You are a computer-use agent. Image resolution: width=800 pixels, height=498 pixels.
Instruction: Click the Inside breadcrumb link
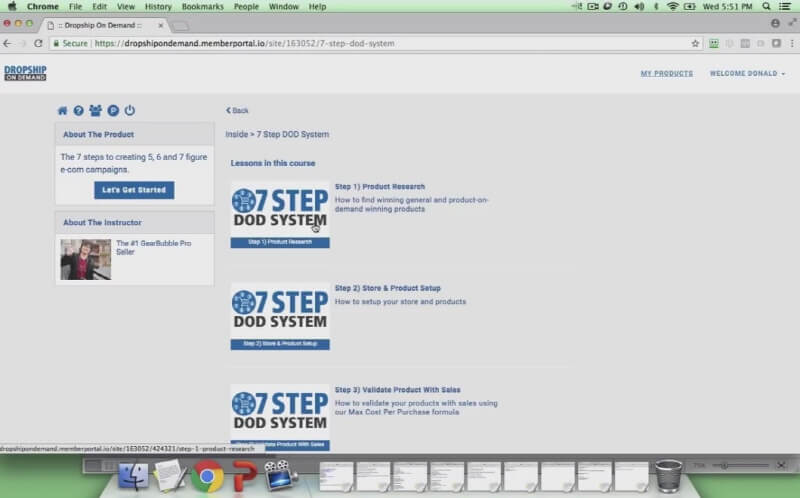pyautogui.click(x=237, y=134)
